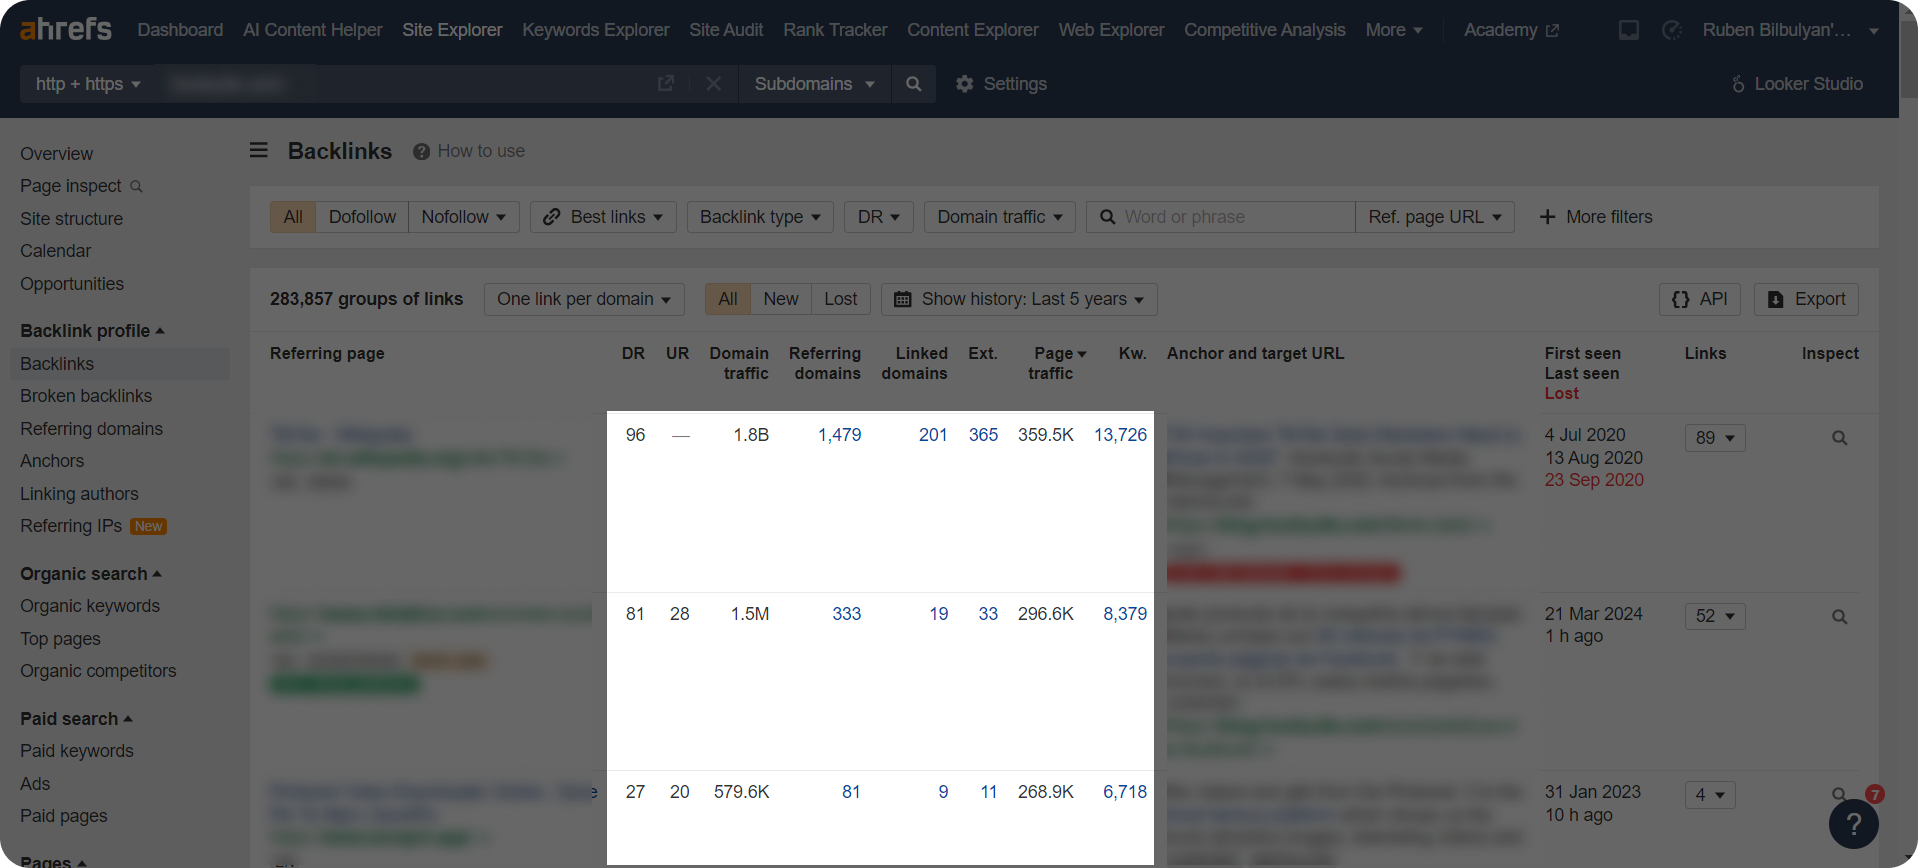Open the help question mark bubble

tap(1853, 824)
